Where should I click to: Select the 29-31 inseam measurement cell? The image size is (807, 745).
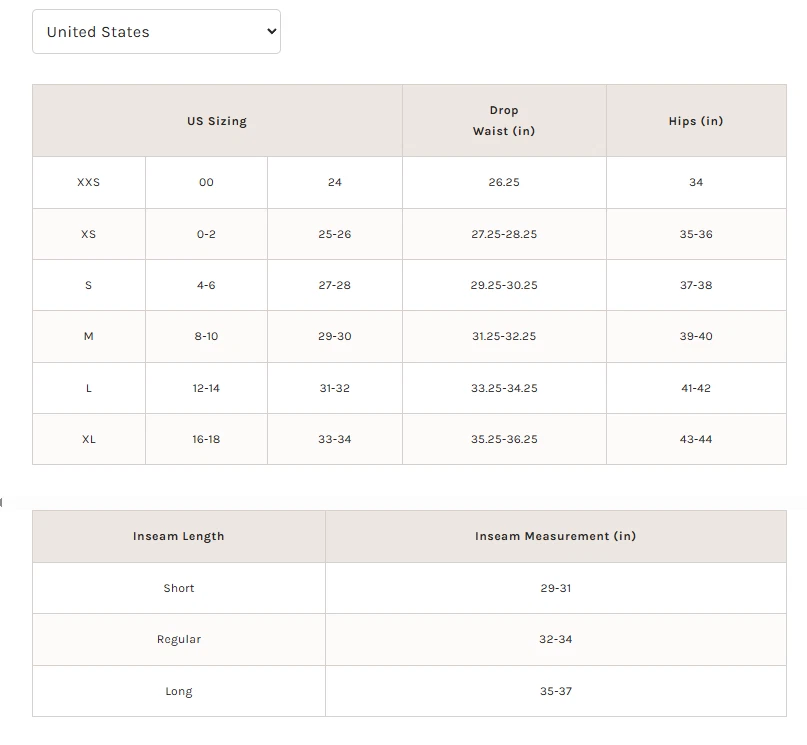pyautogui.click(x=556, y=589)
